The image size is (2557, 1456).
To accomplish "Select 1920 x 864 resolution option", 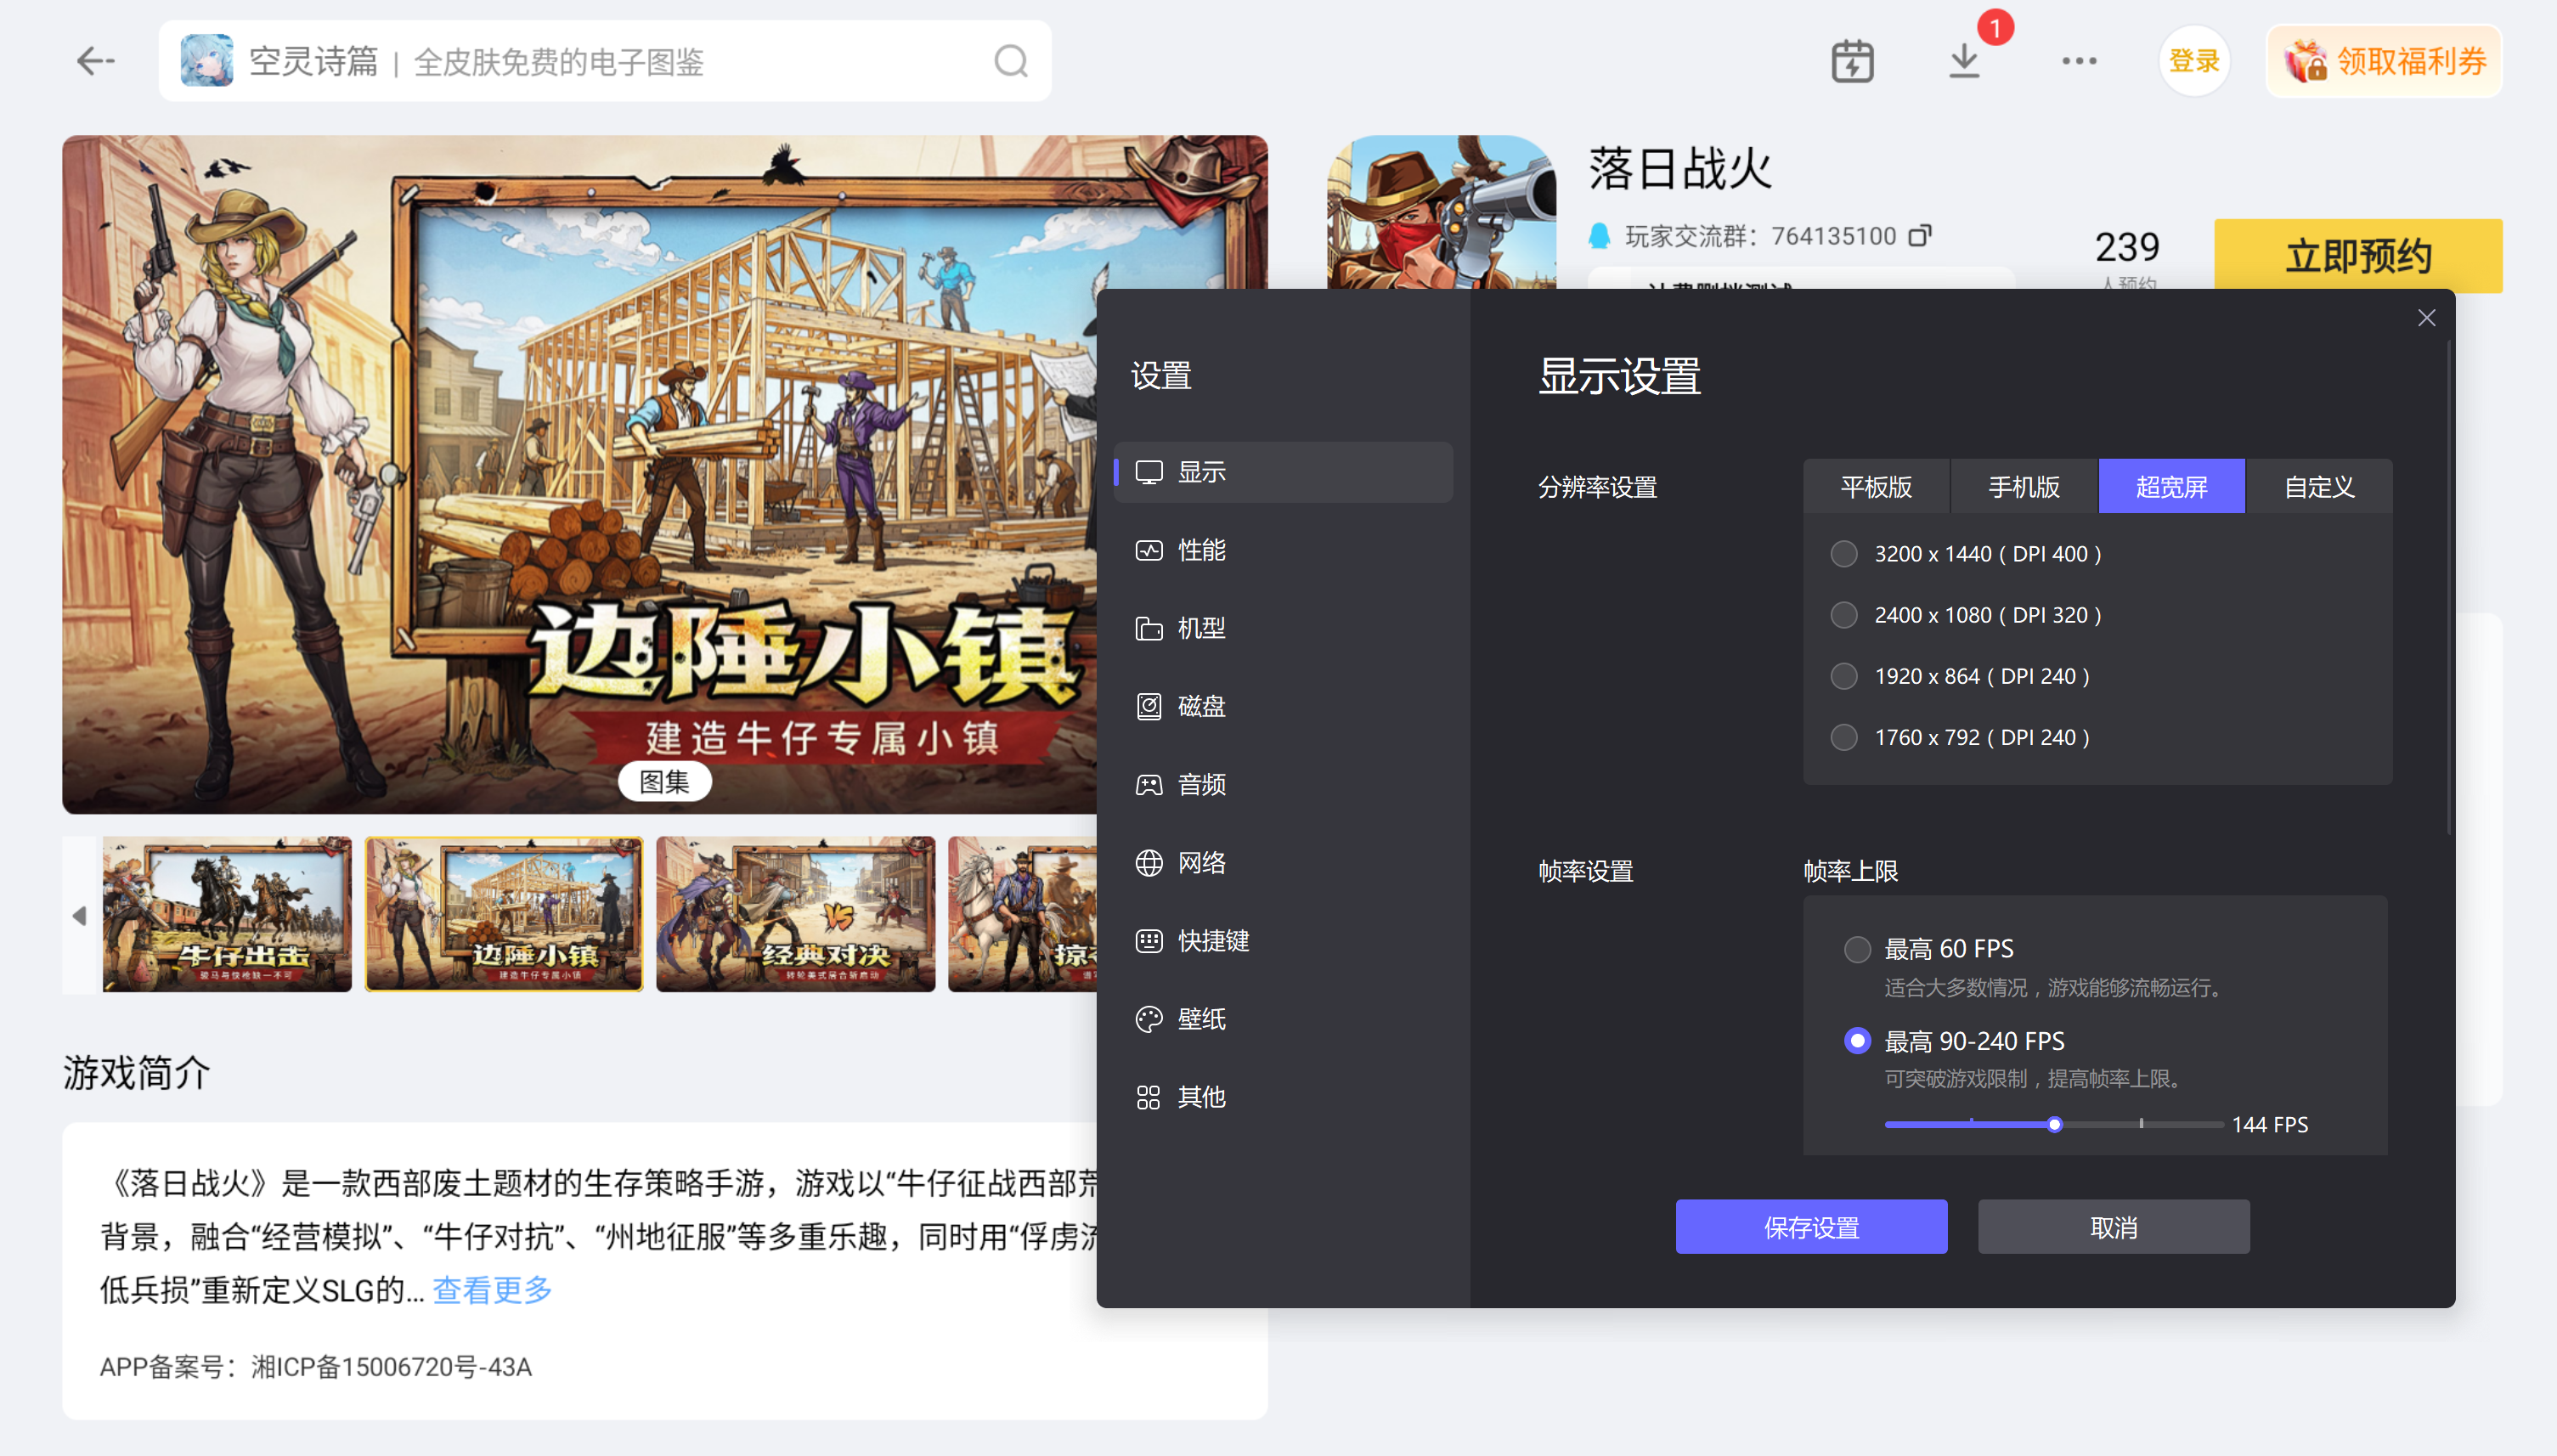I will (x=1843, y=676).
